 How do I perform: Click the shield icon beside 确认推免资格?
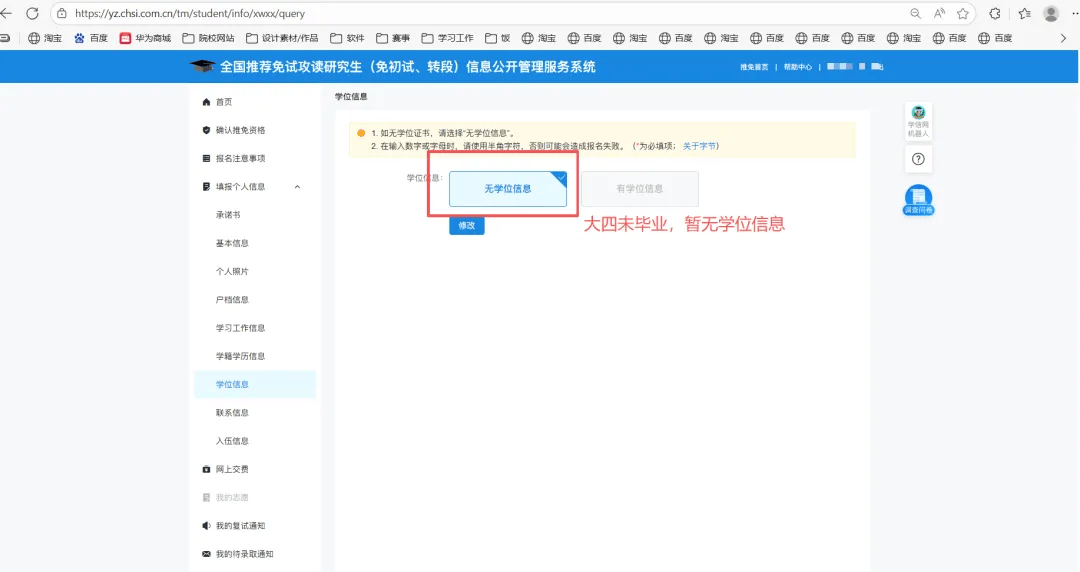point(206,130)
